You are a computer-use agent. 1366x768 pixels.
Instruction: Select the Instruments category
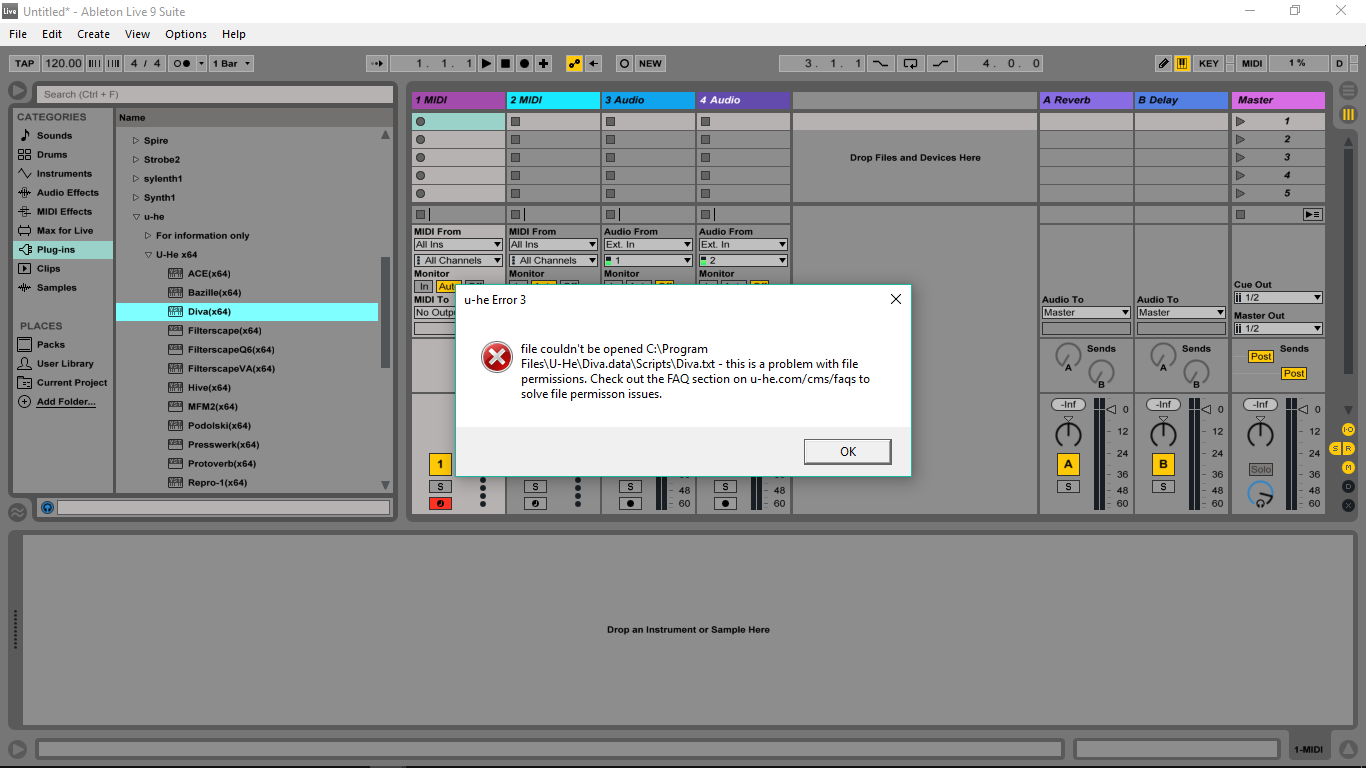[62, 173]
